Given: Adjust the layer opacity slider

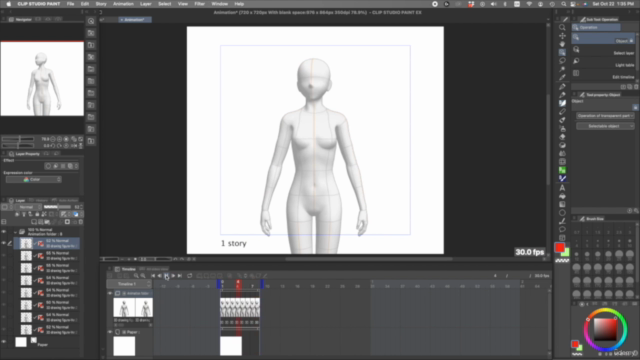Looking at the screenshot, I should [57, 207].
